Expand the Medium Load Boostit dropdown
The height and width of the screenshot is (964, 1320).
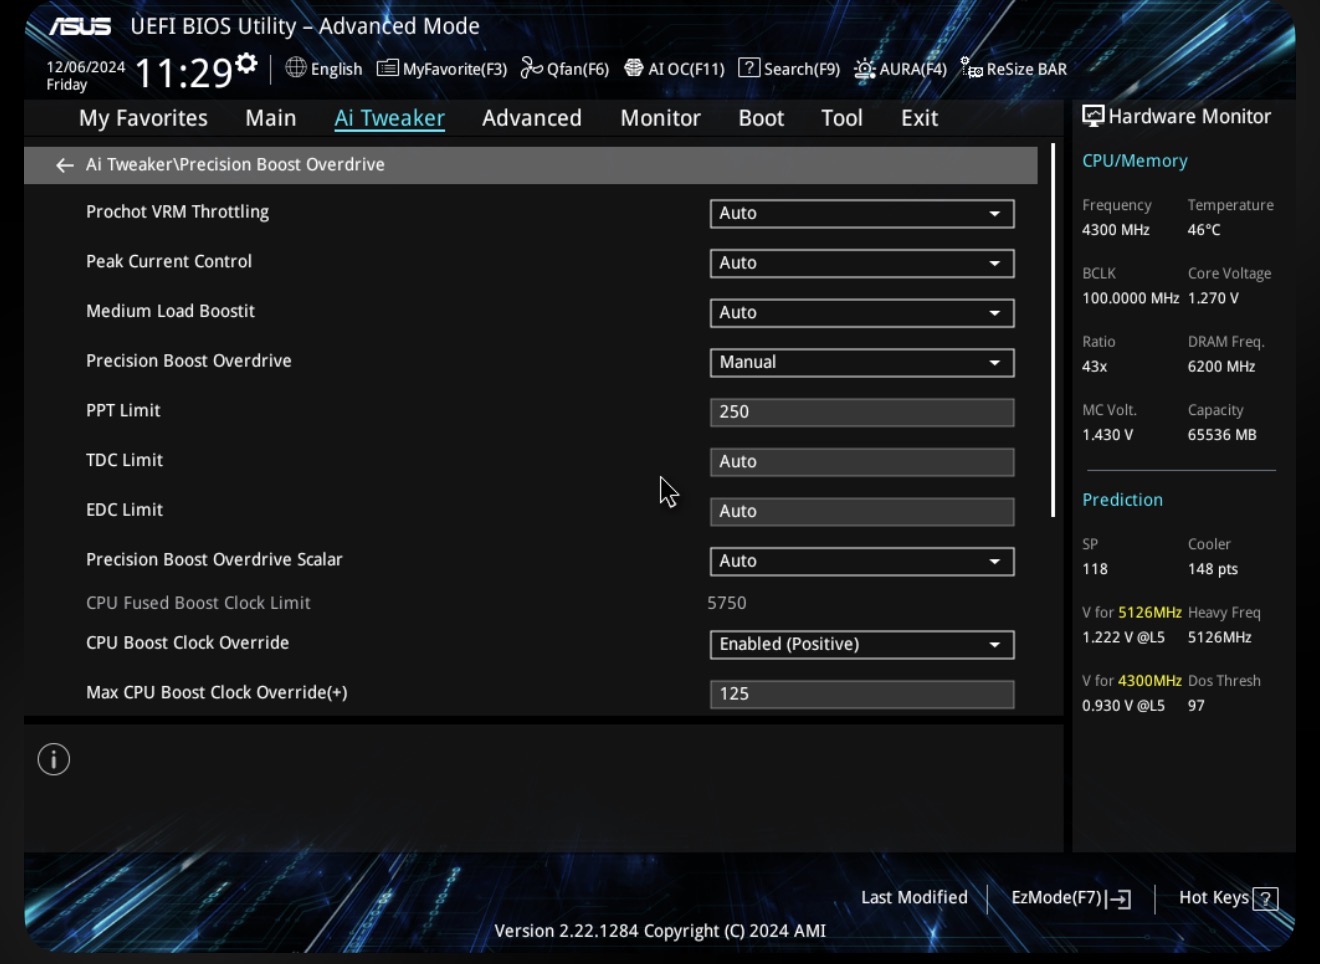pos(862,313)
